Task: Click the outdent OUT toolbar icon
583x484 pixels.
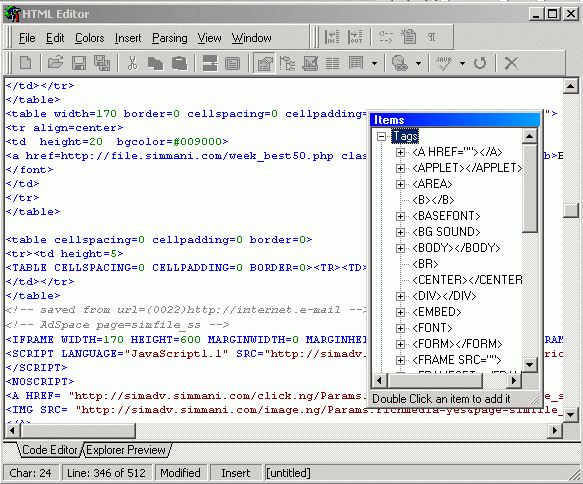Action: (355, 37)
